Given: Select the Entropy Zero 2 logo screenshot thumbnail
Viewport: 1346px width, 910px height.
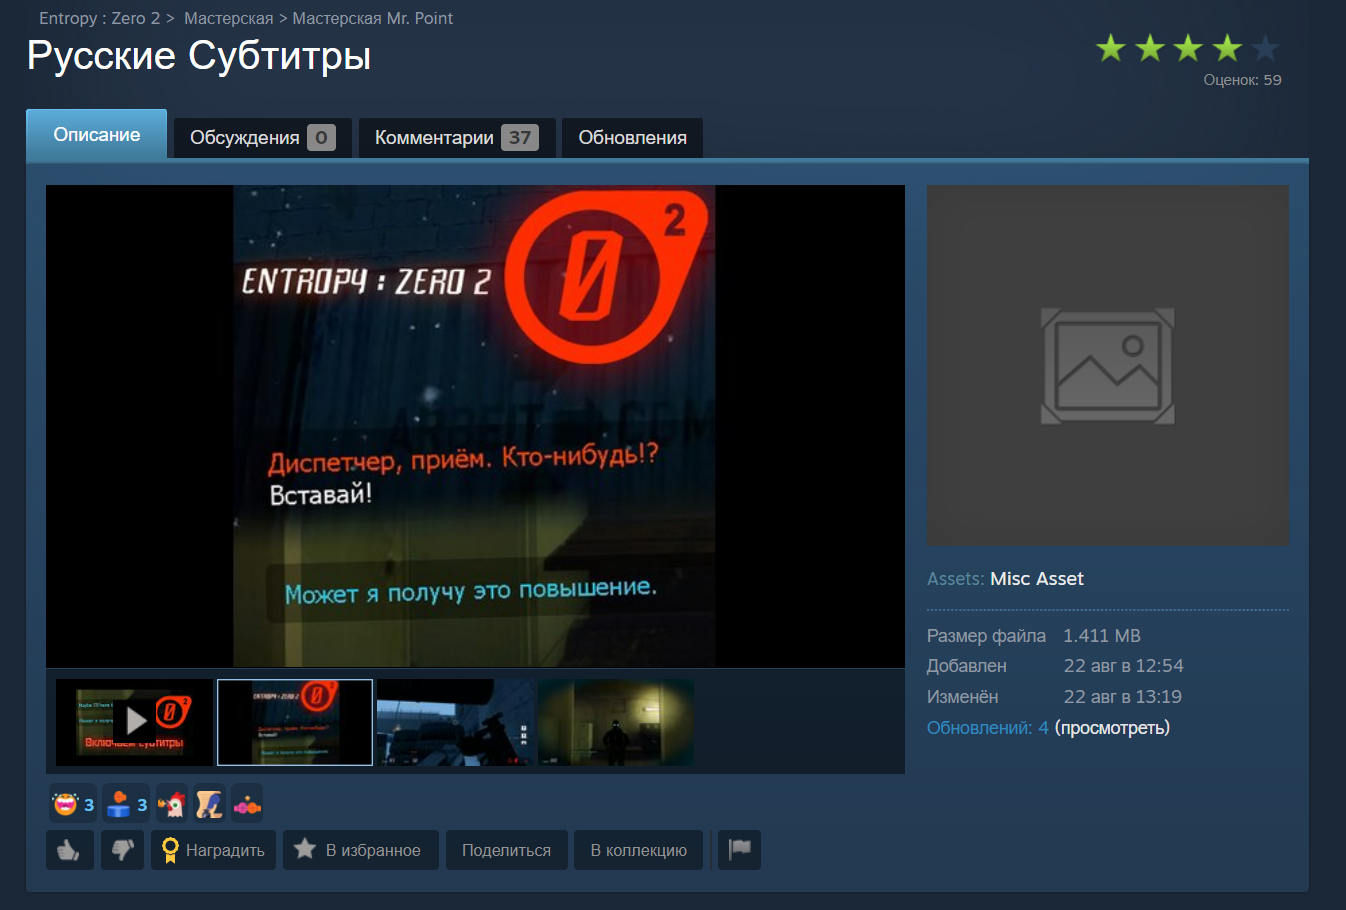Looking at the screenshot, I should click(295, 722).
